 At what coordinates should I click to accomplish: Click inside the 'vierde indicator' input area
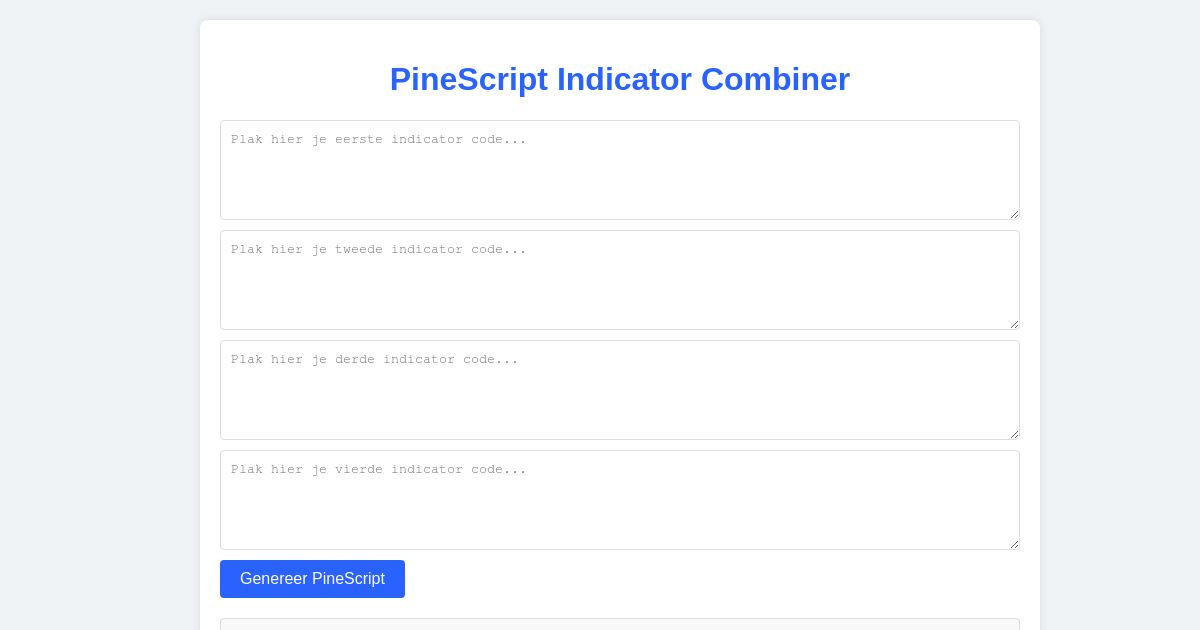[620, 500]
